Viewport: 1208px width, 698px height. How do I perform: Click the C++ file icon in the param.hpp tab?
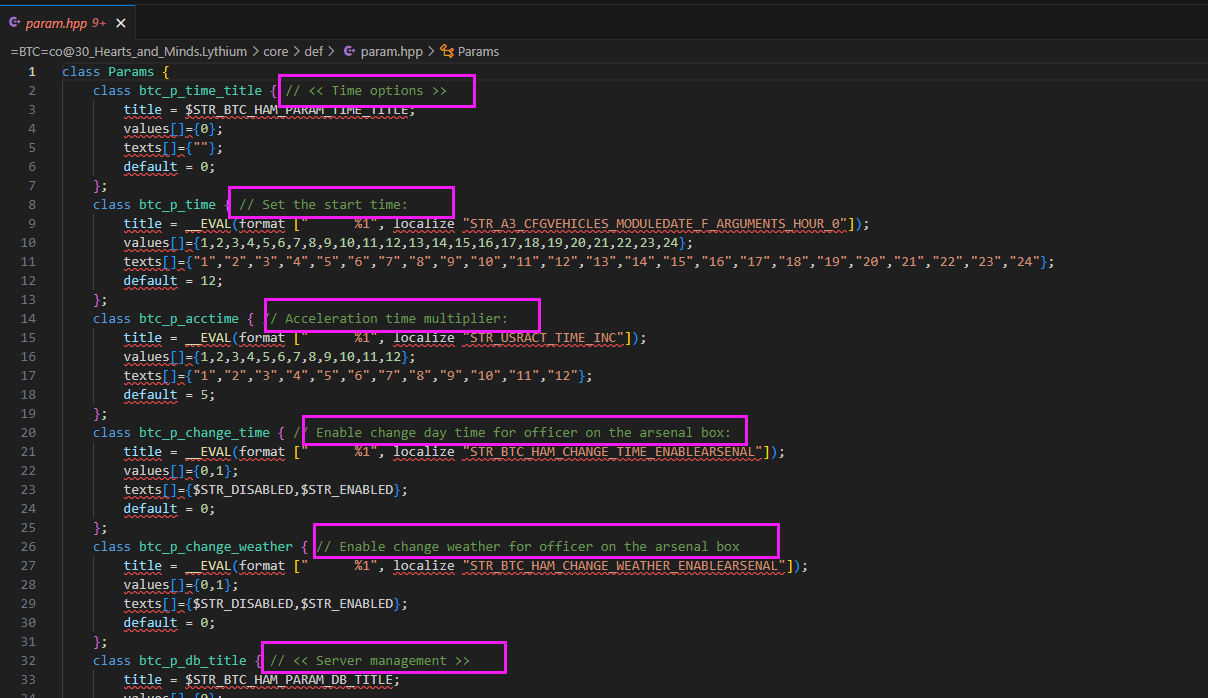click(x=15, y=22)
